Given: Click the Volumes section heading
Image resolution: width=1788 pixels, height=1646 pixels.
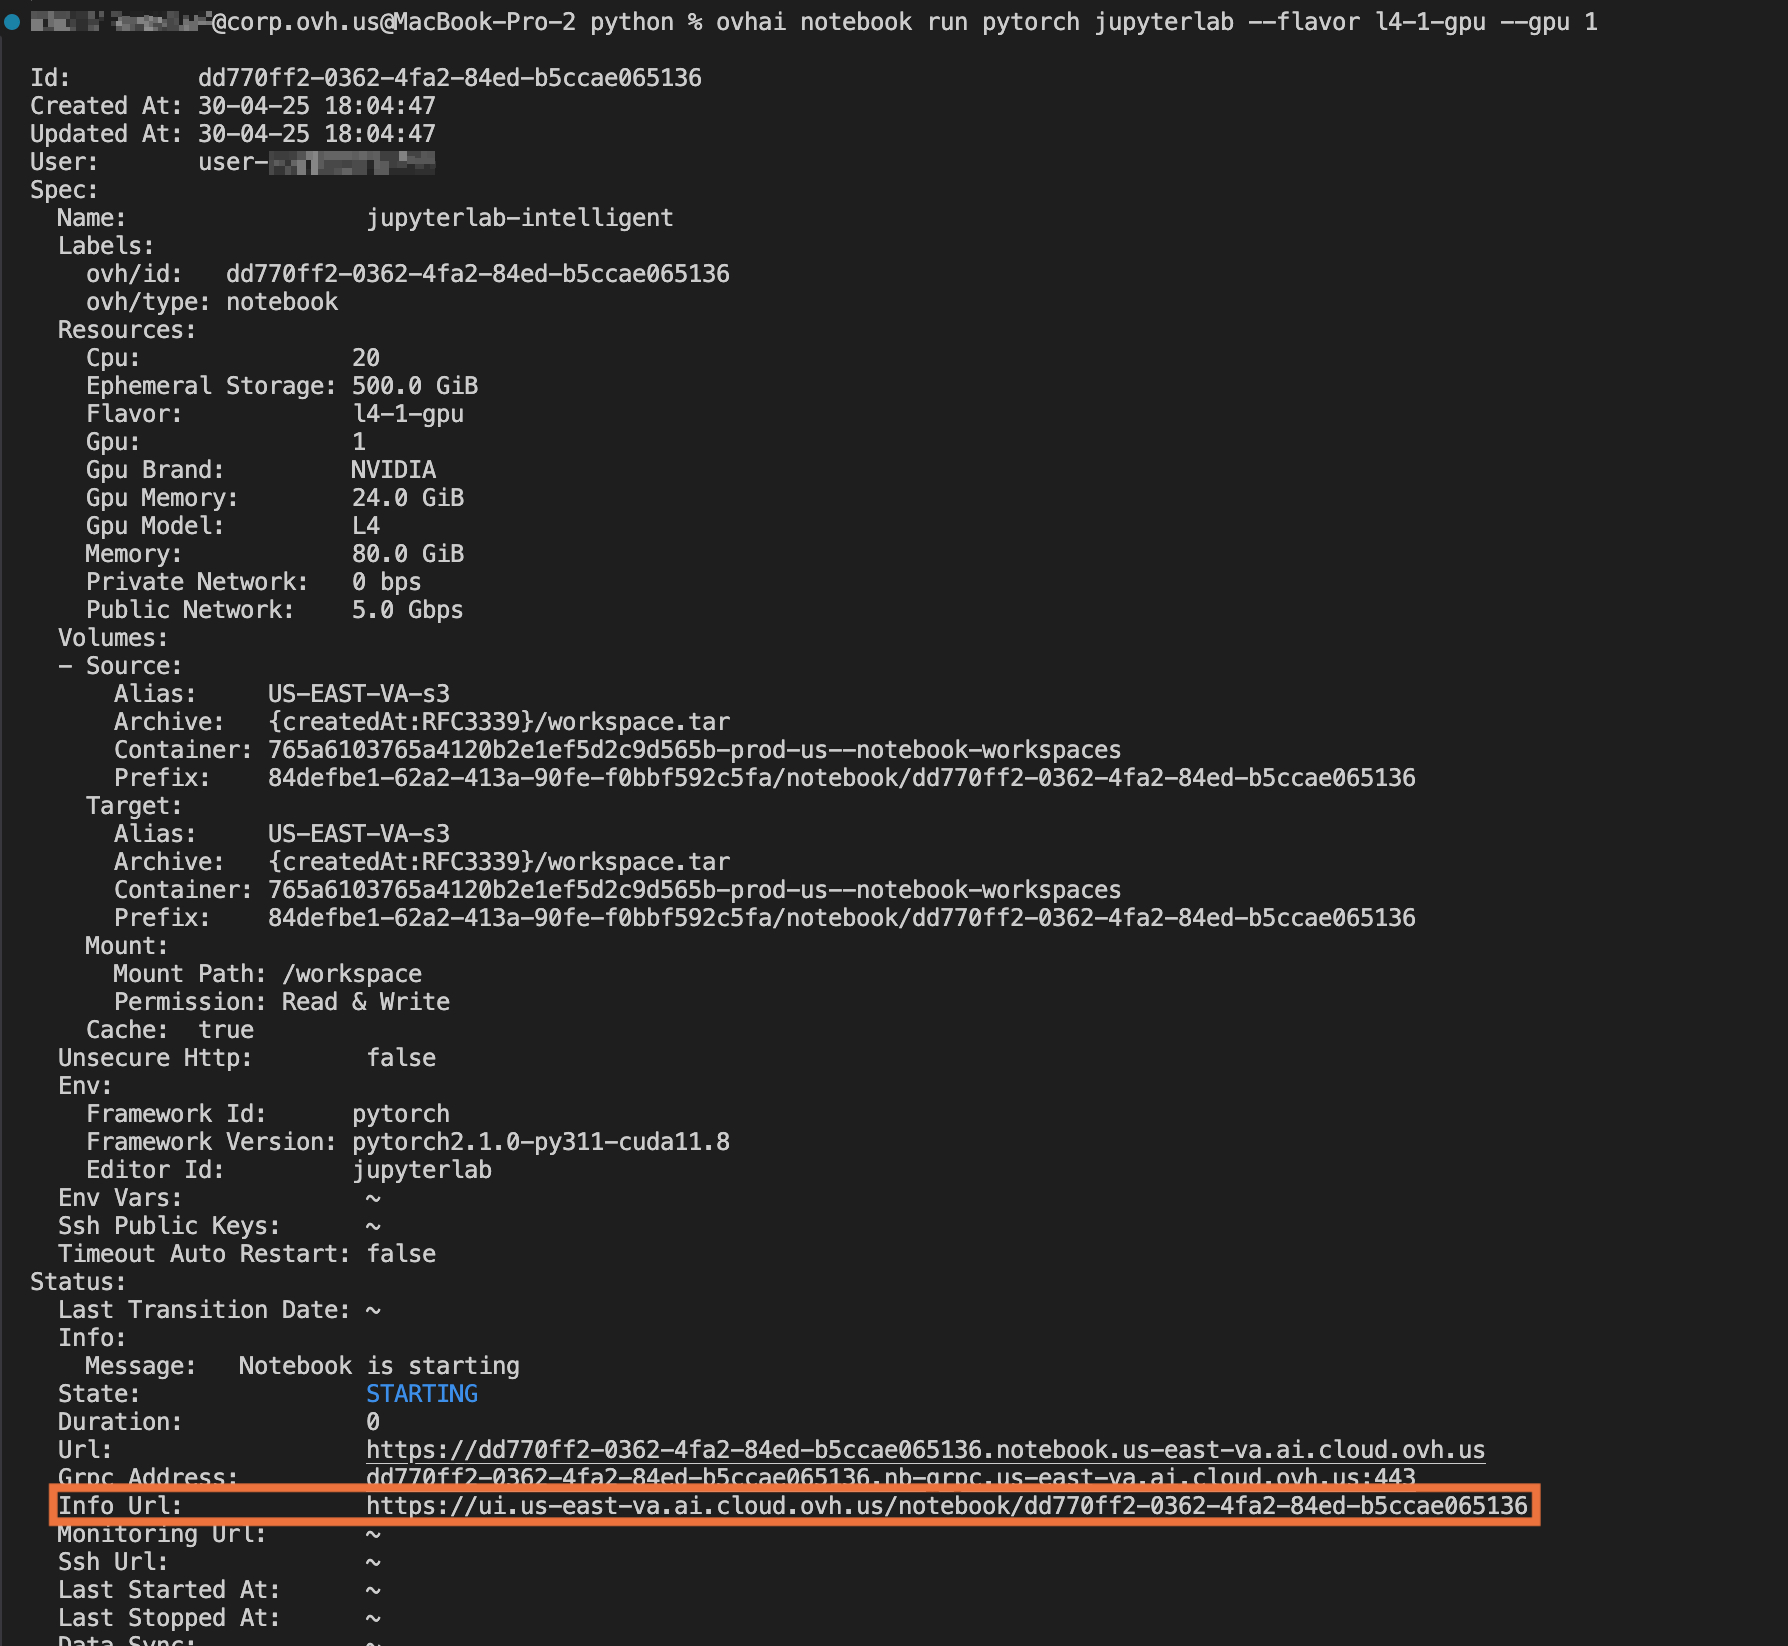Looking at the screenshot, I should coord(113,638).
